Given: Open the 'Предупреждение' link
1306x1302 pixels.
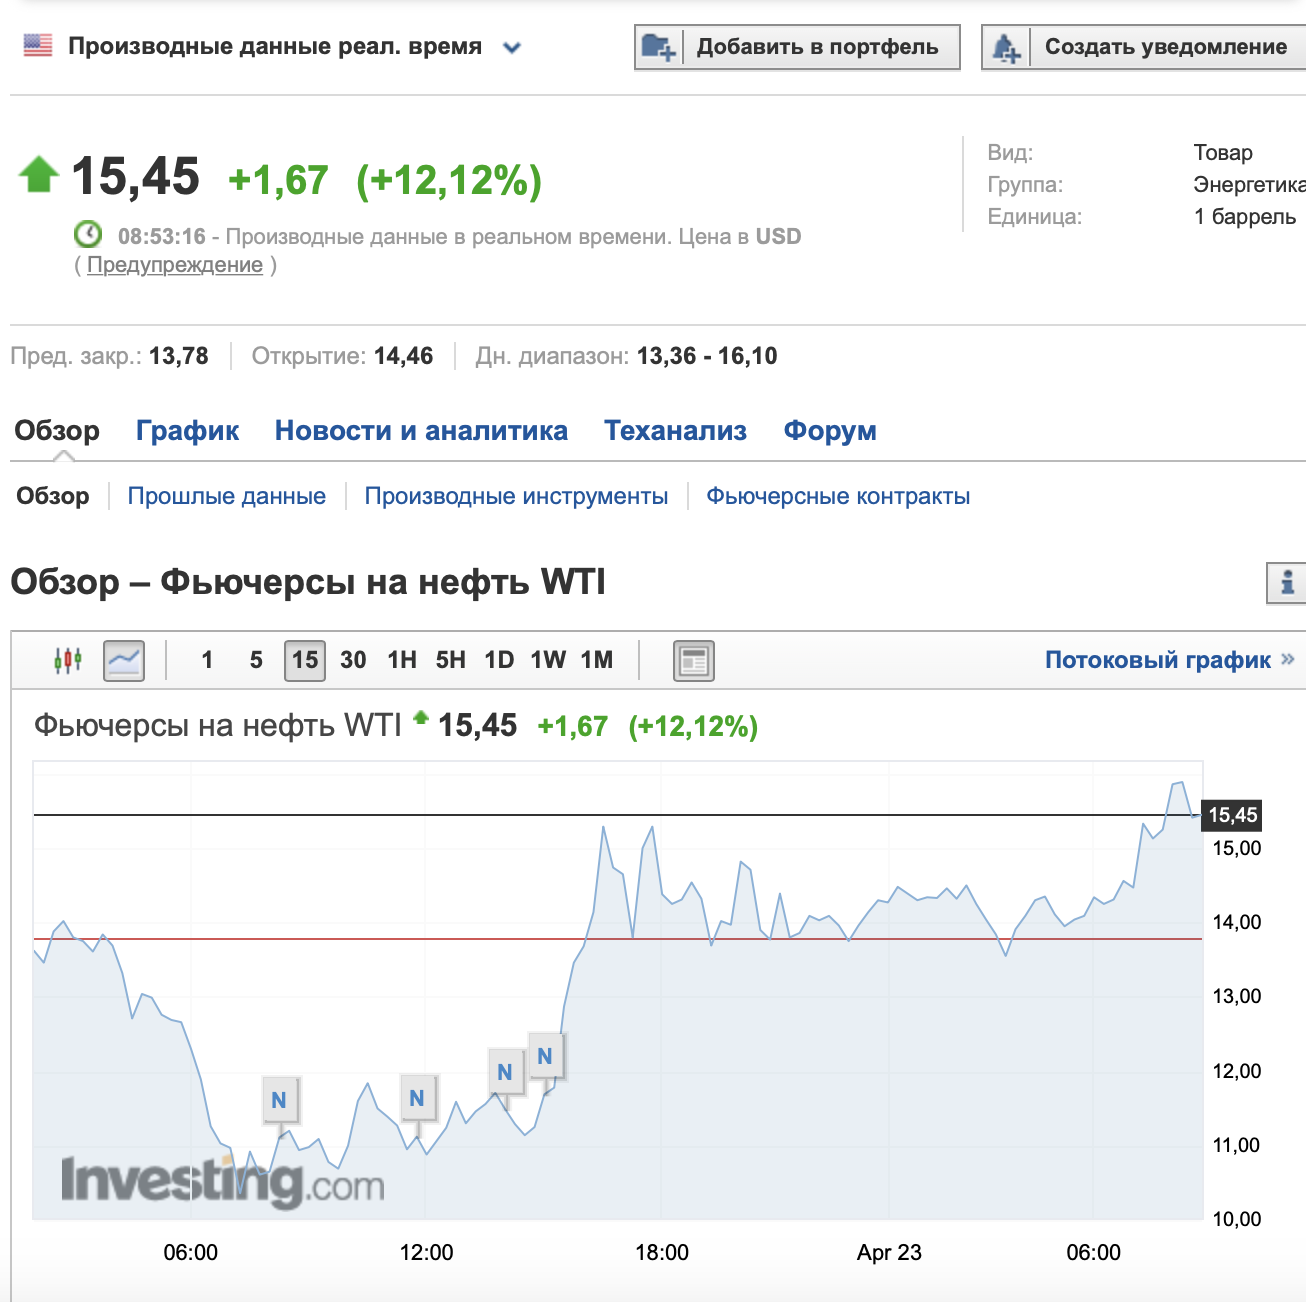Looking at the screenshot, I should click(175, 265).
